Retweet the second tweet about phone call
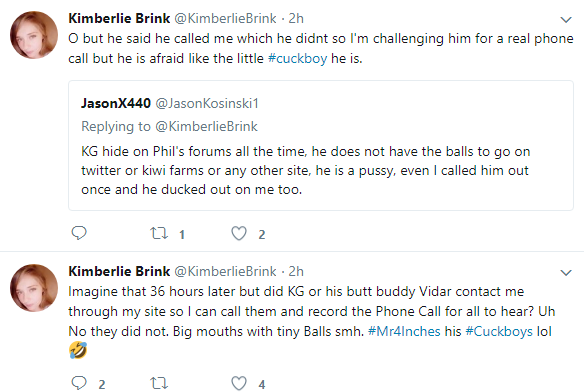The image size is (584, 392). pos(159,383)
